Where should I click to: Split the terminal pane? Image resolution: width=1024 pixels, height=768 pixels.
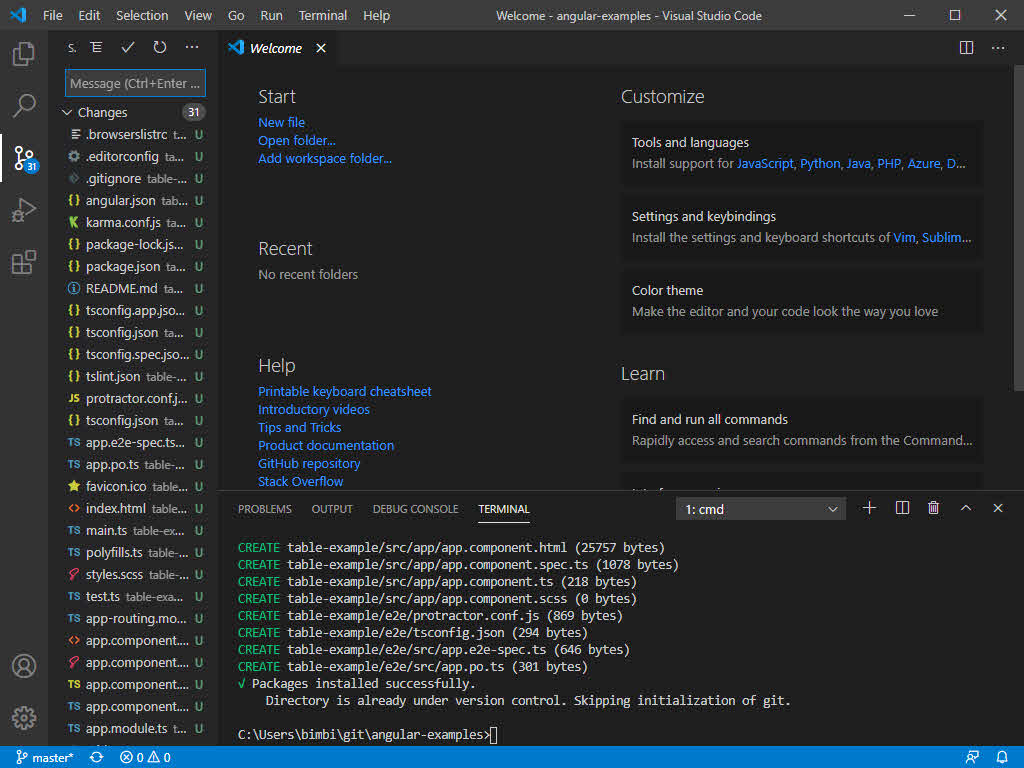902,508
